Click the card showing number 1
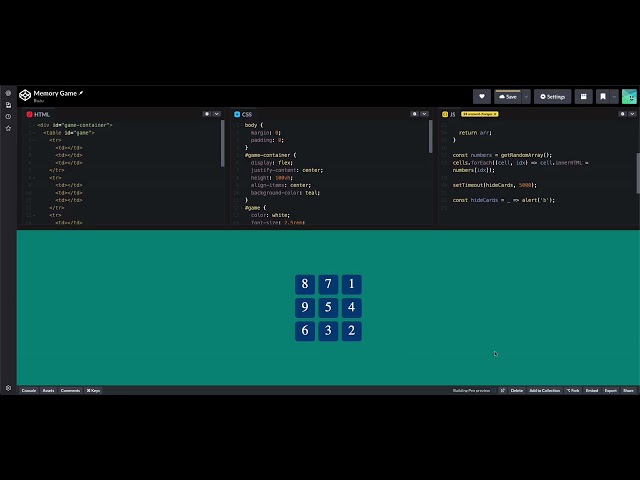Viewport: 640px width, 480px height. coord(351,284)
